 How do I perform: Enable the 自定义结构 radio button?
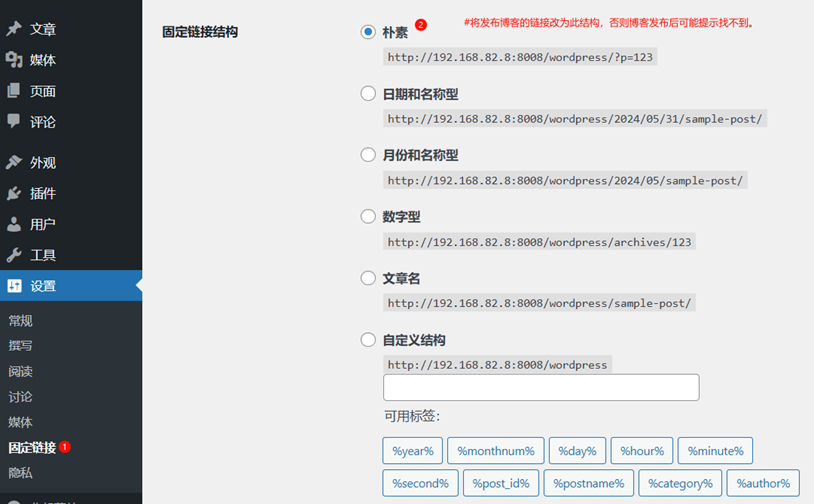368,340
